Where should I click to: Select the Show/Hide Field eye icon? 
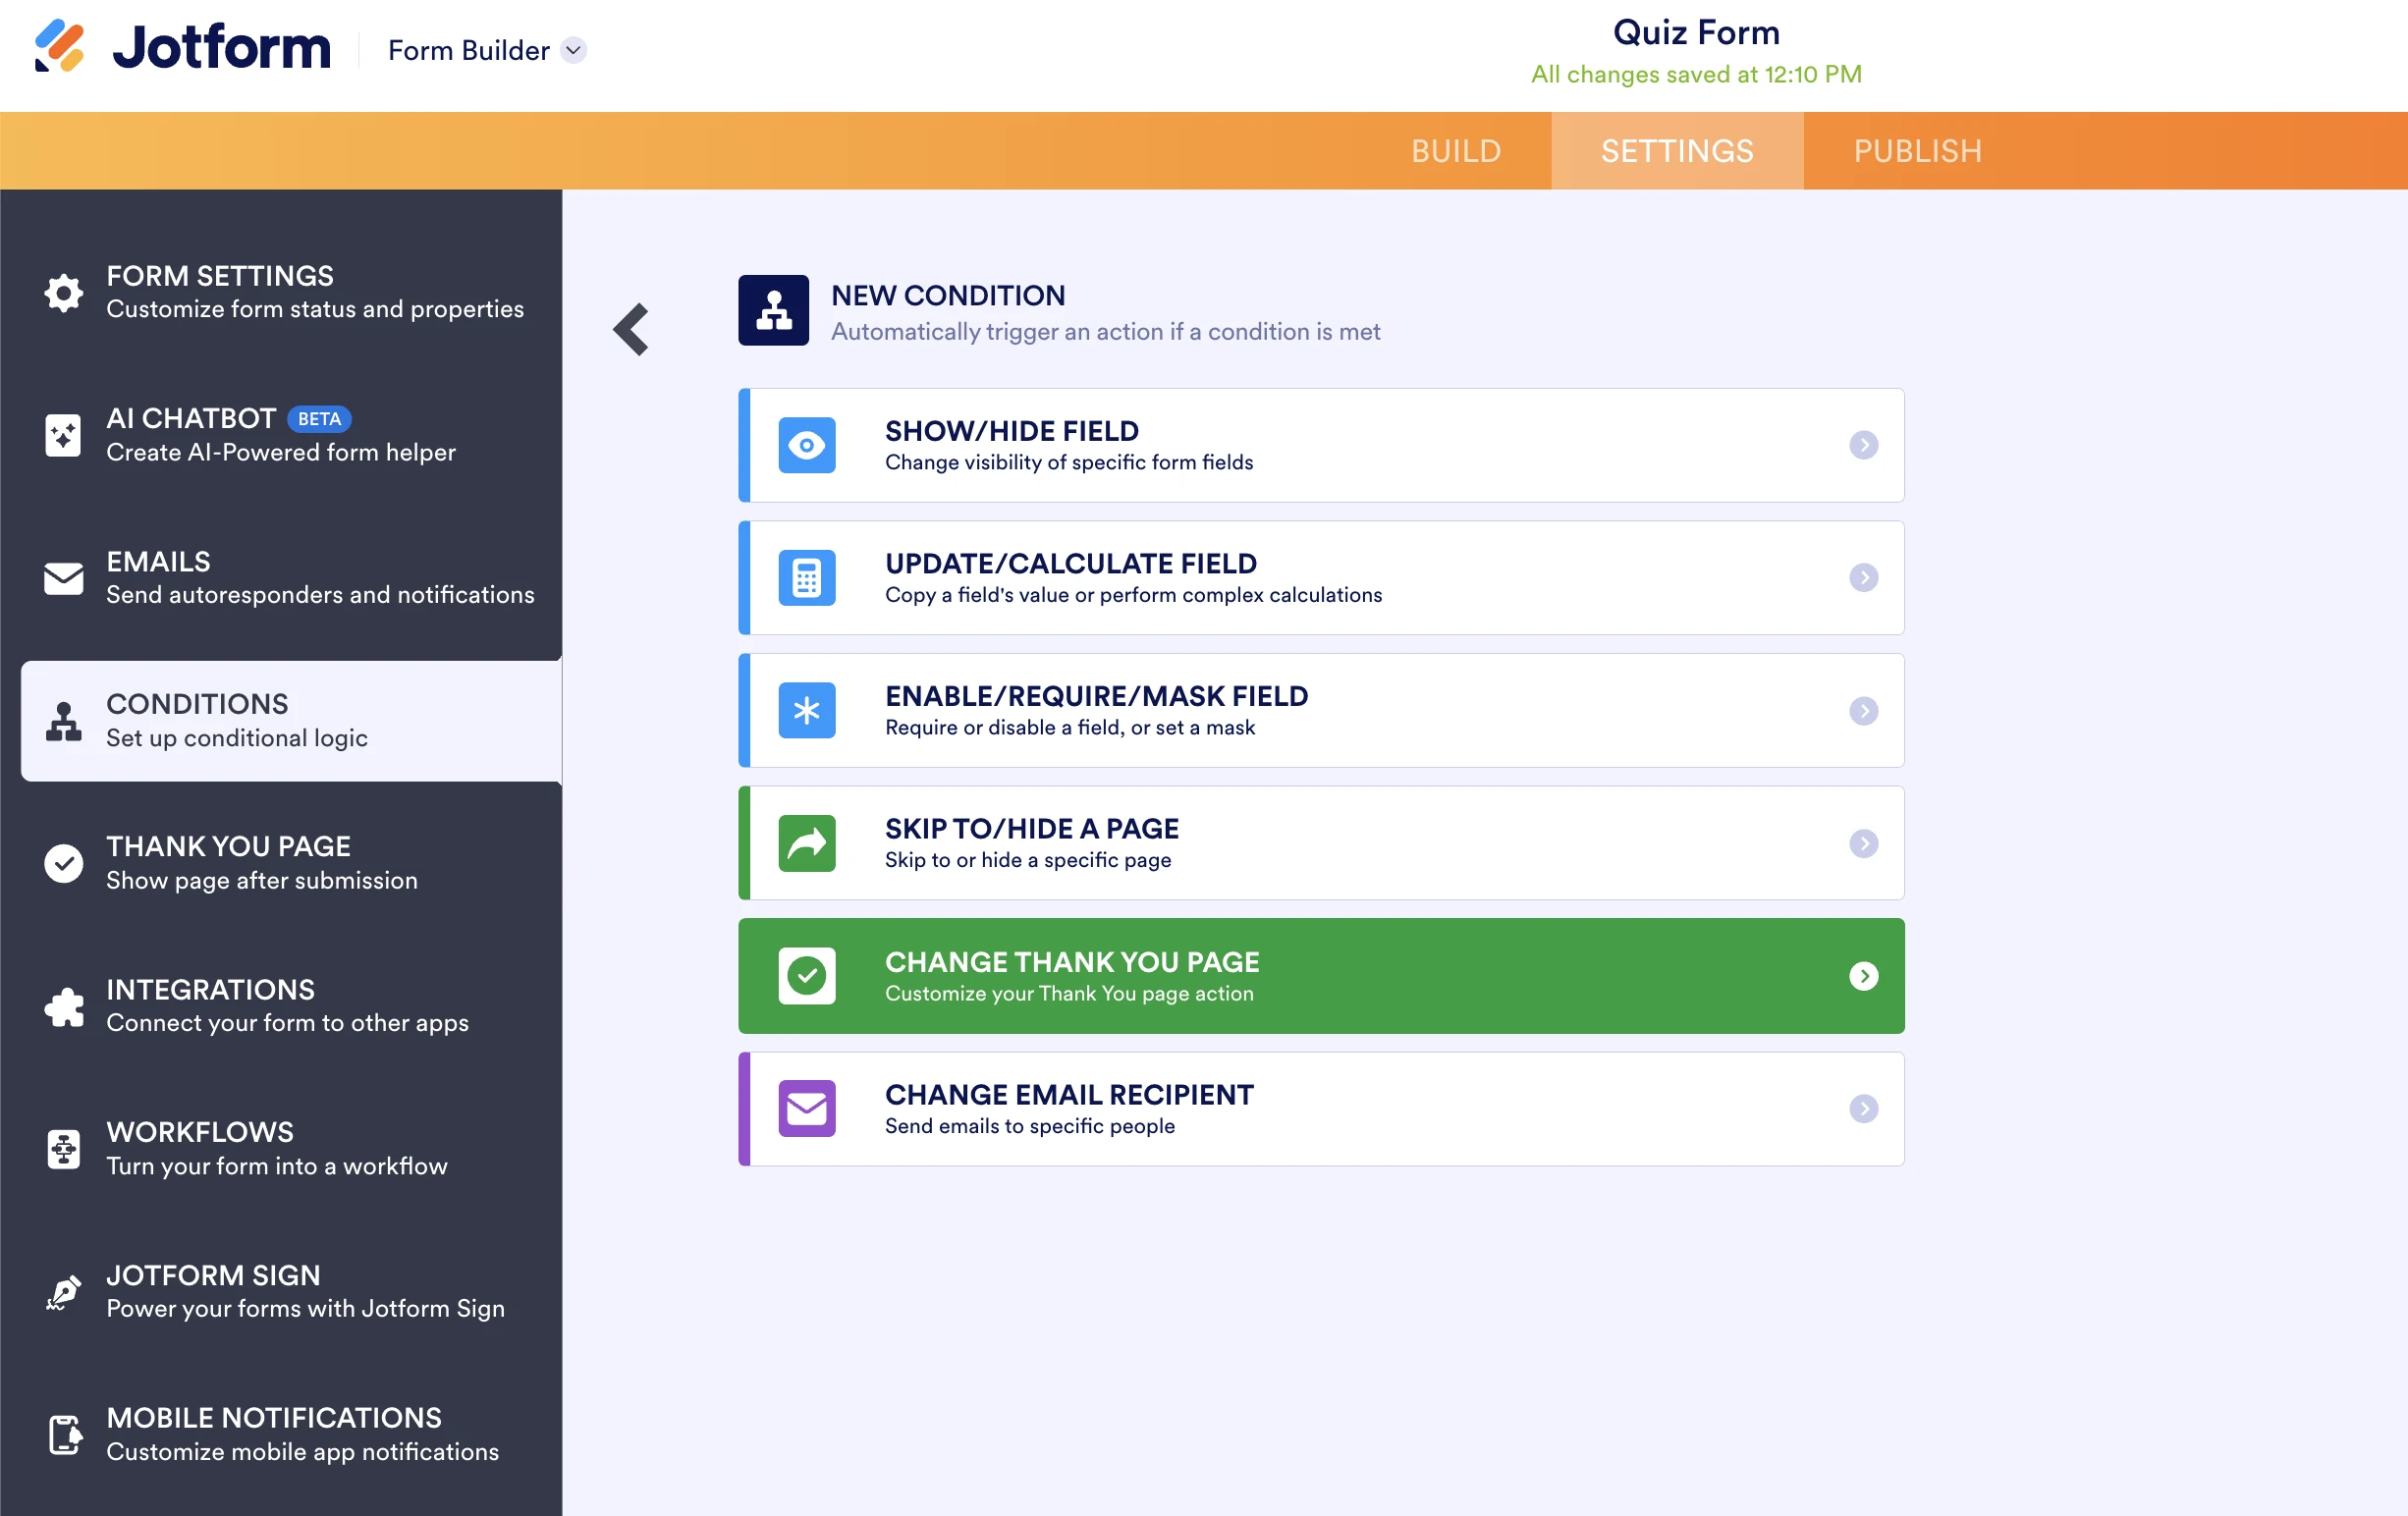pos(806,445)
